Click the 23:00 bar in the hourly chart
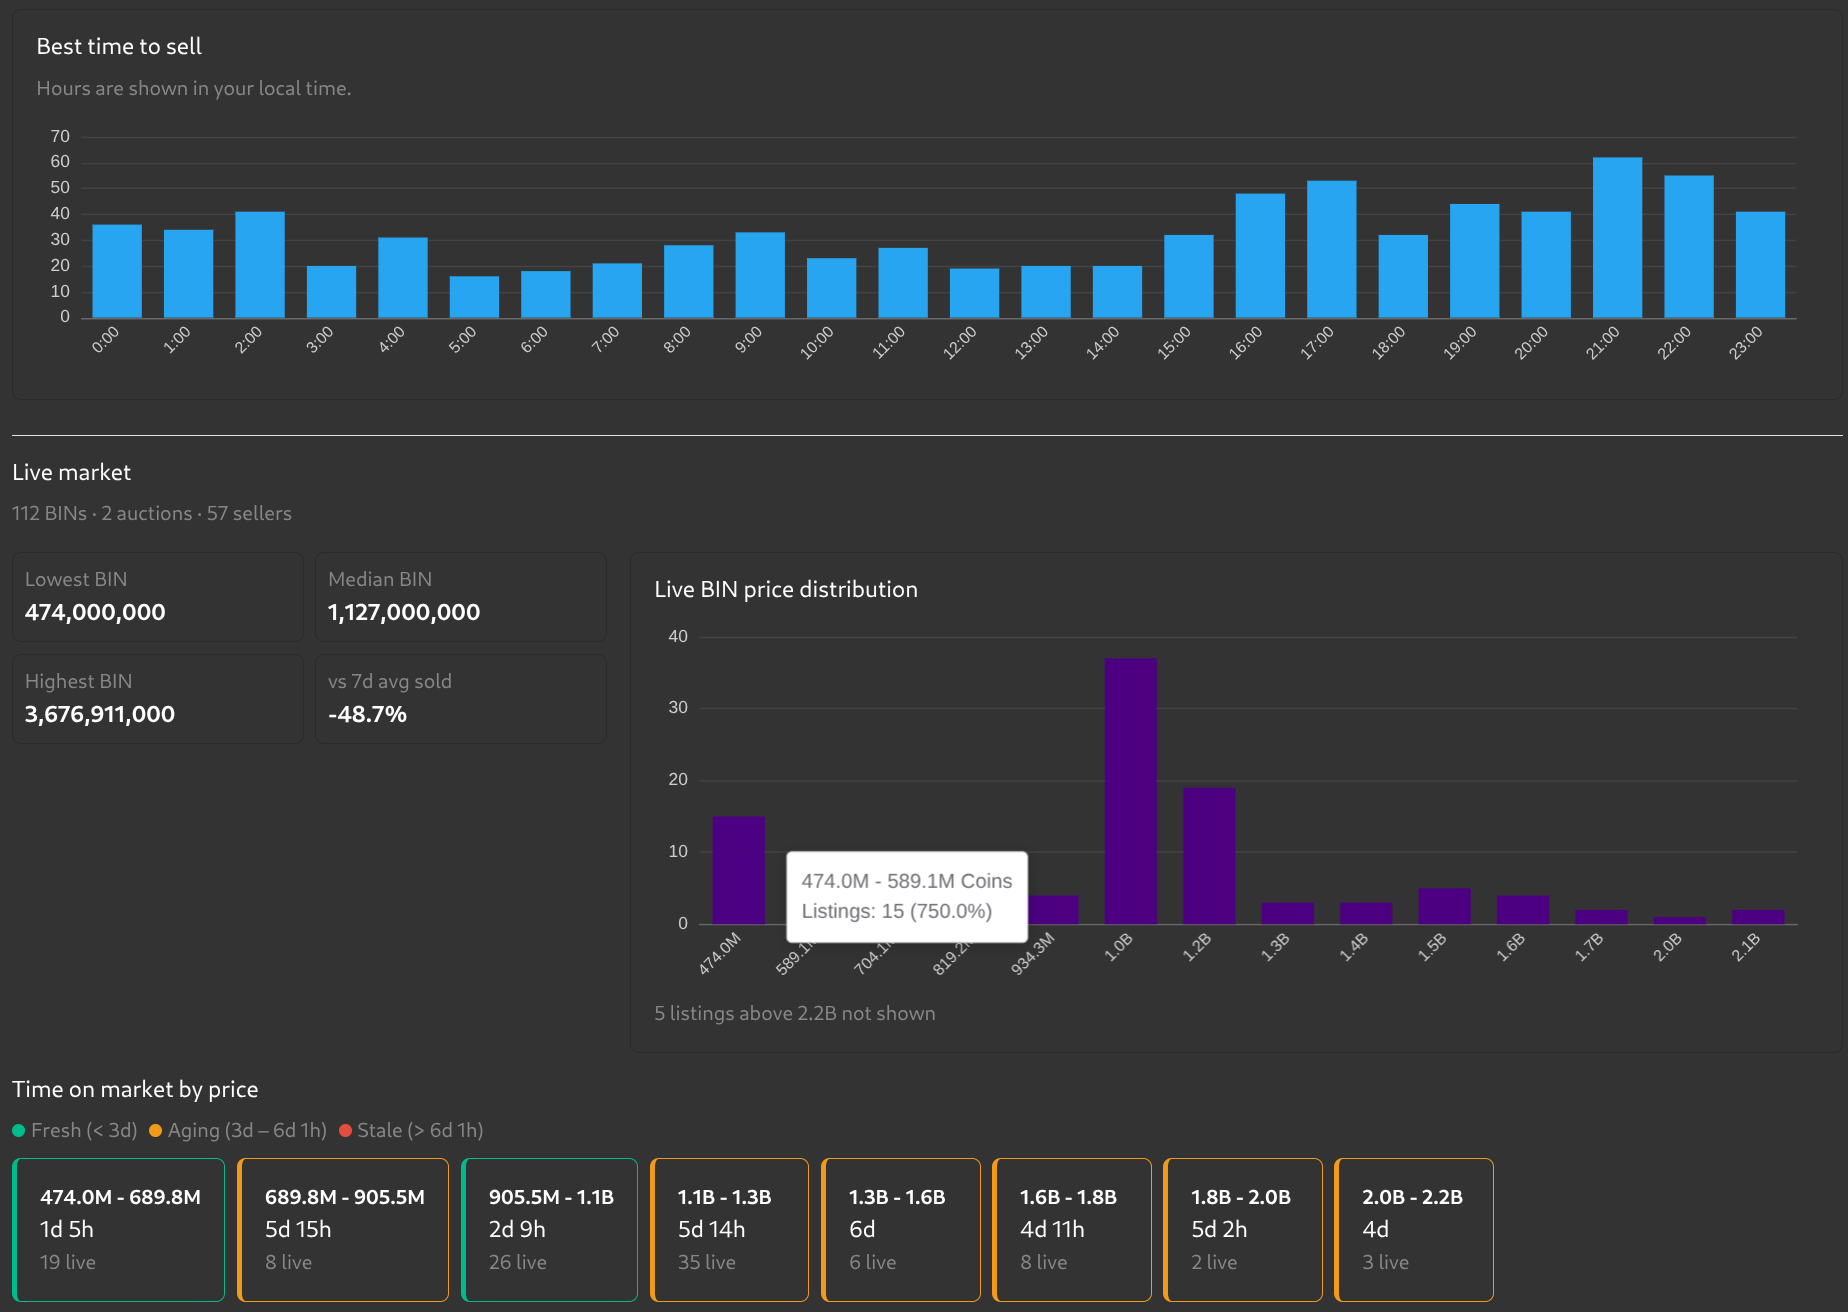This screenshot has width=1848, height=1312. point(1760,265)
